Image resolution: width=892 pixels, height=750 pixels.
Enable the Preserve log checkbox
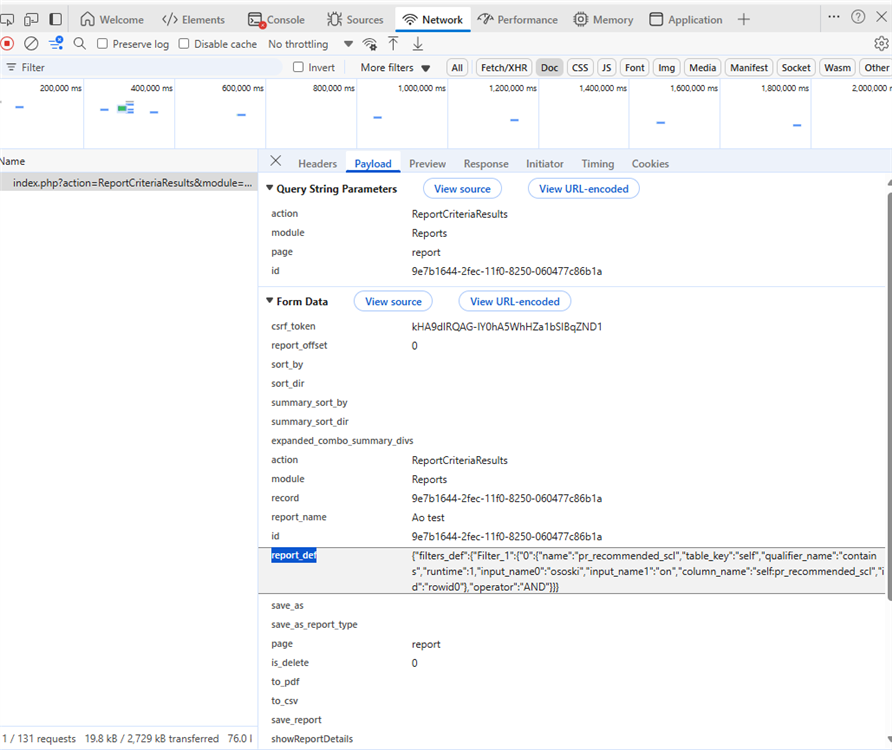[103, 44]
